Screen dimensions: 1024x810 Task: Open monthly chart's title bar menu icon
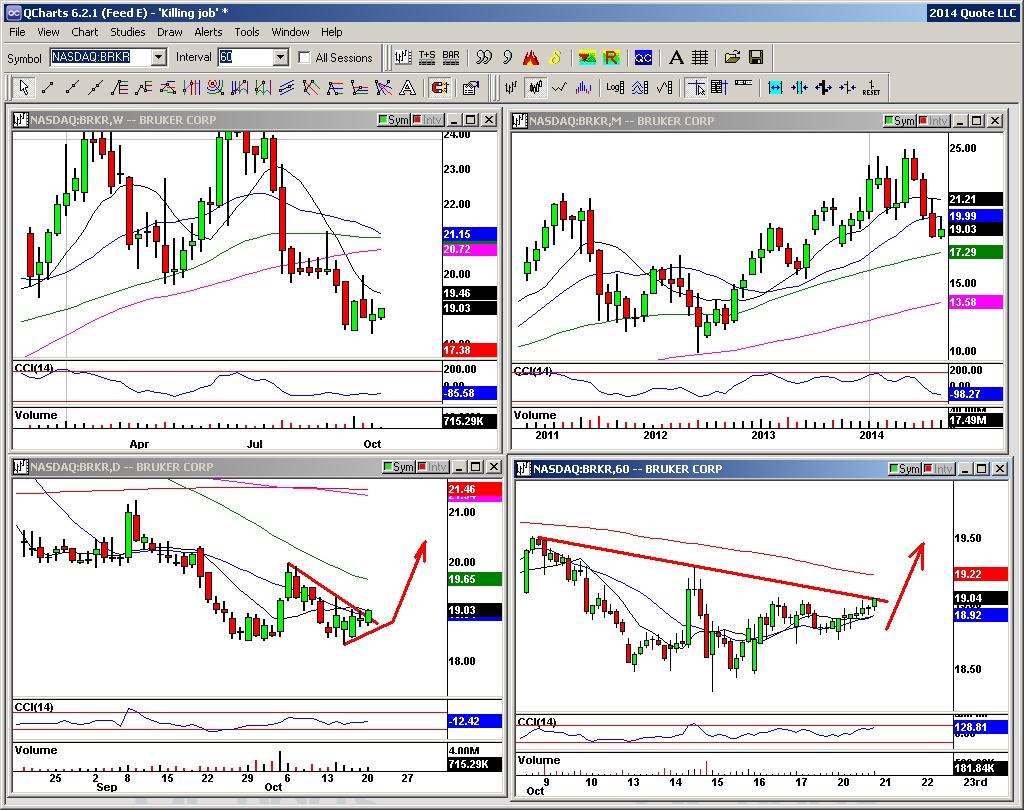(520, 121)
